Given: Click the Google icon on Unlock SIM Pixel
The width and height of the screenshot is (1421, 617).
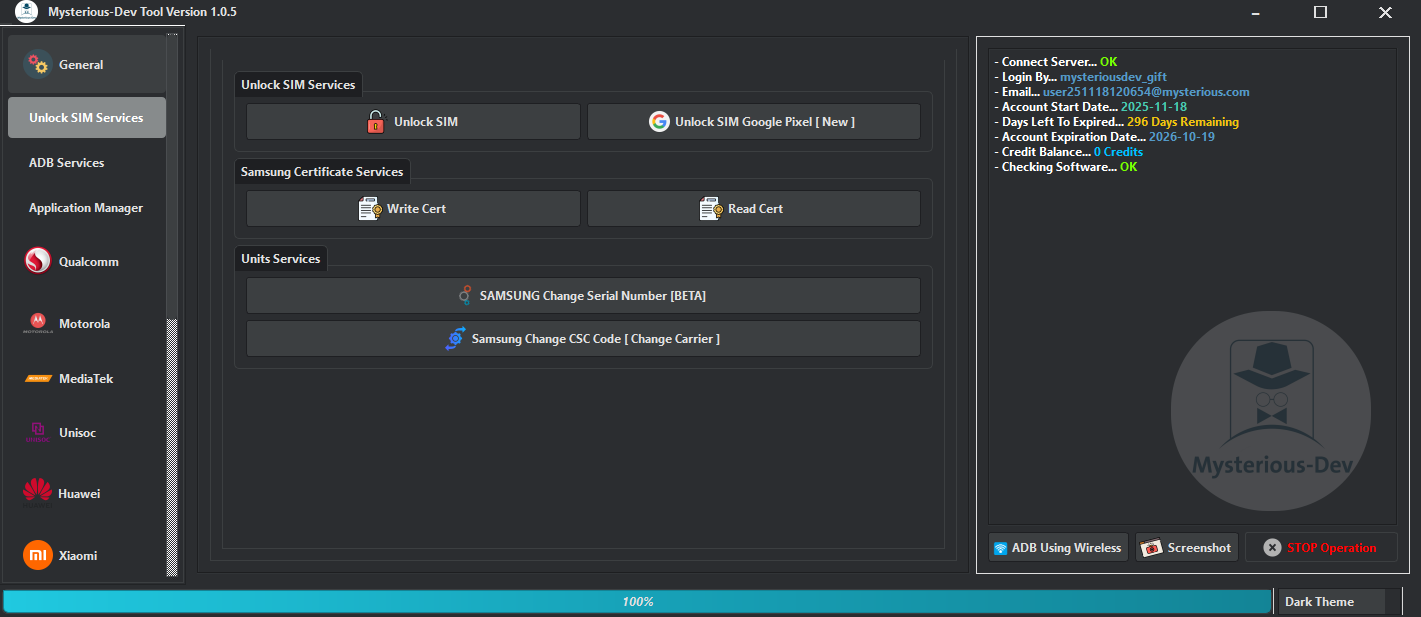Looking at the screenshot, I should coord(661,121).
